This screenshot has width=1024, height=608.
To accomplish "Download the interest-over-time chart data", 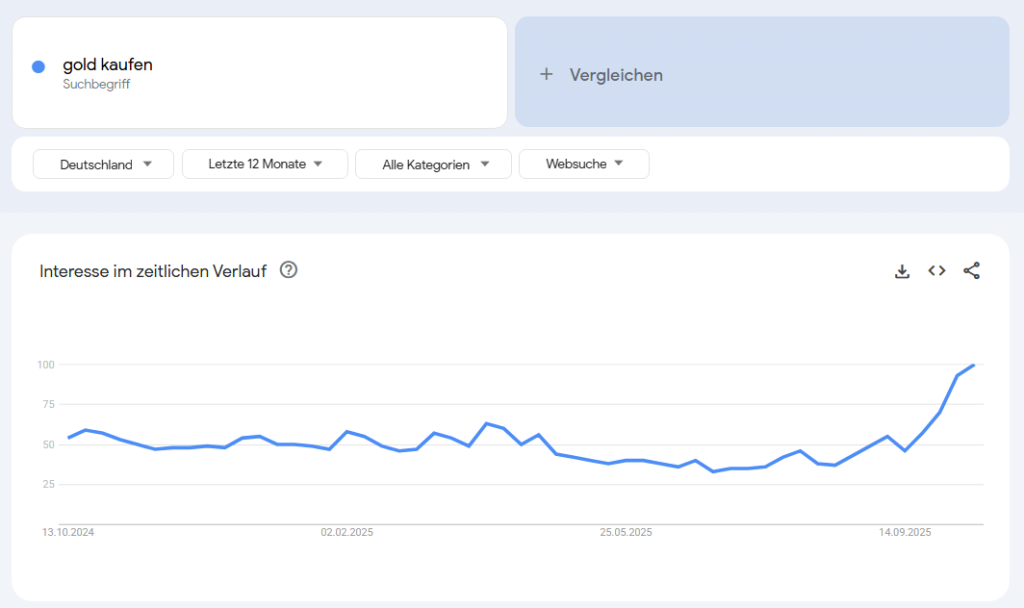I will pyautogui.click(x=902, y=271).
